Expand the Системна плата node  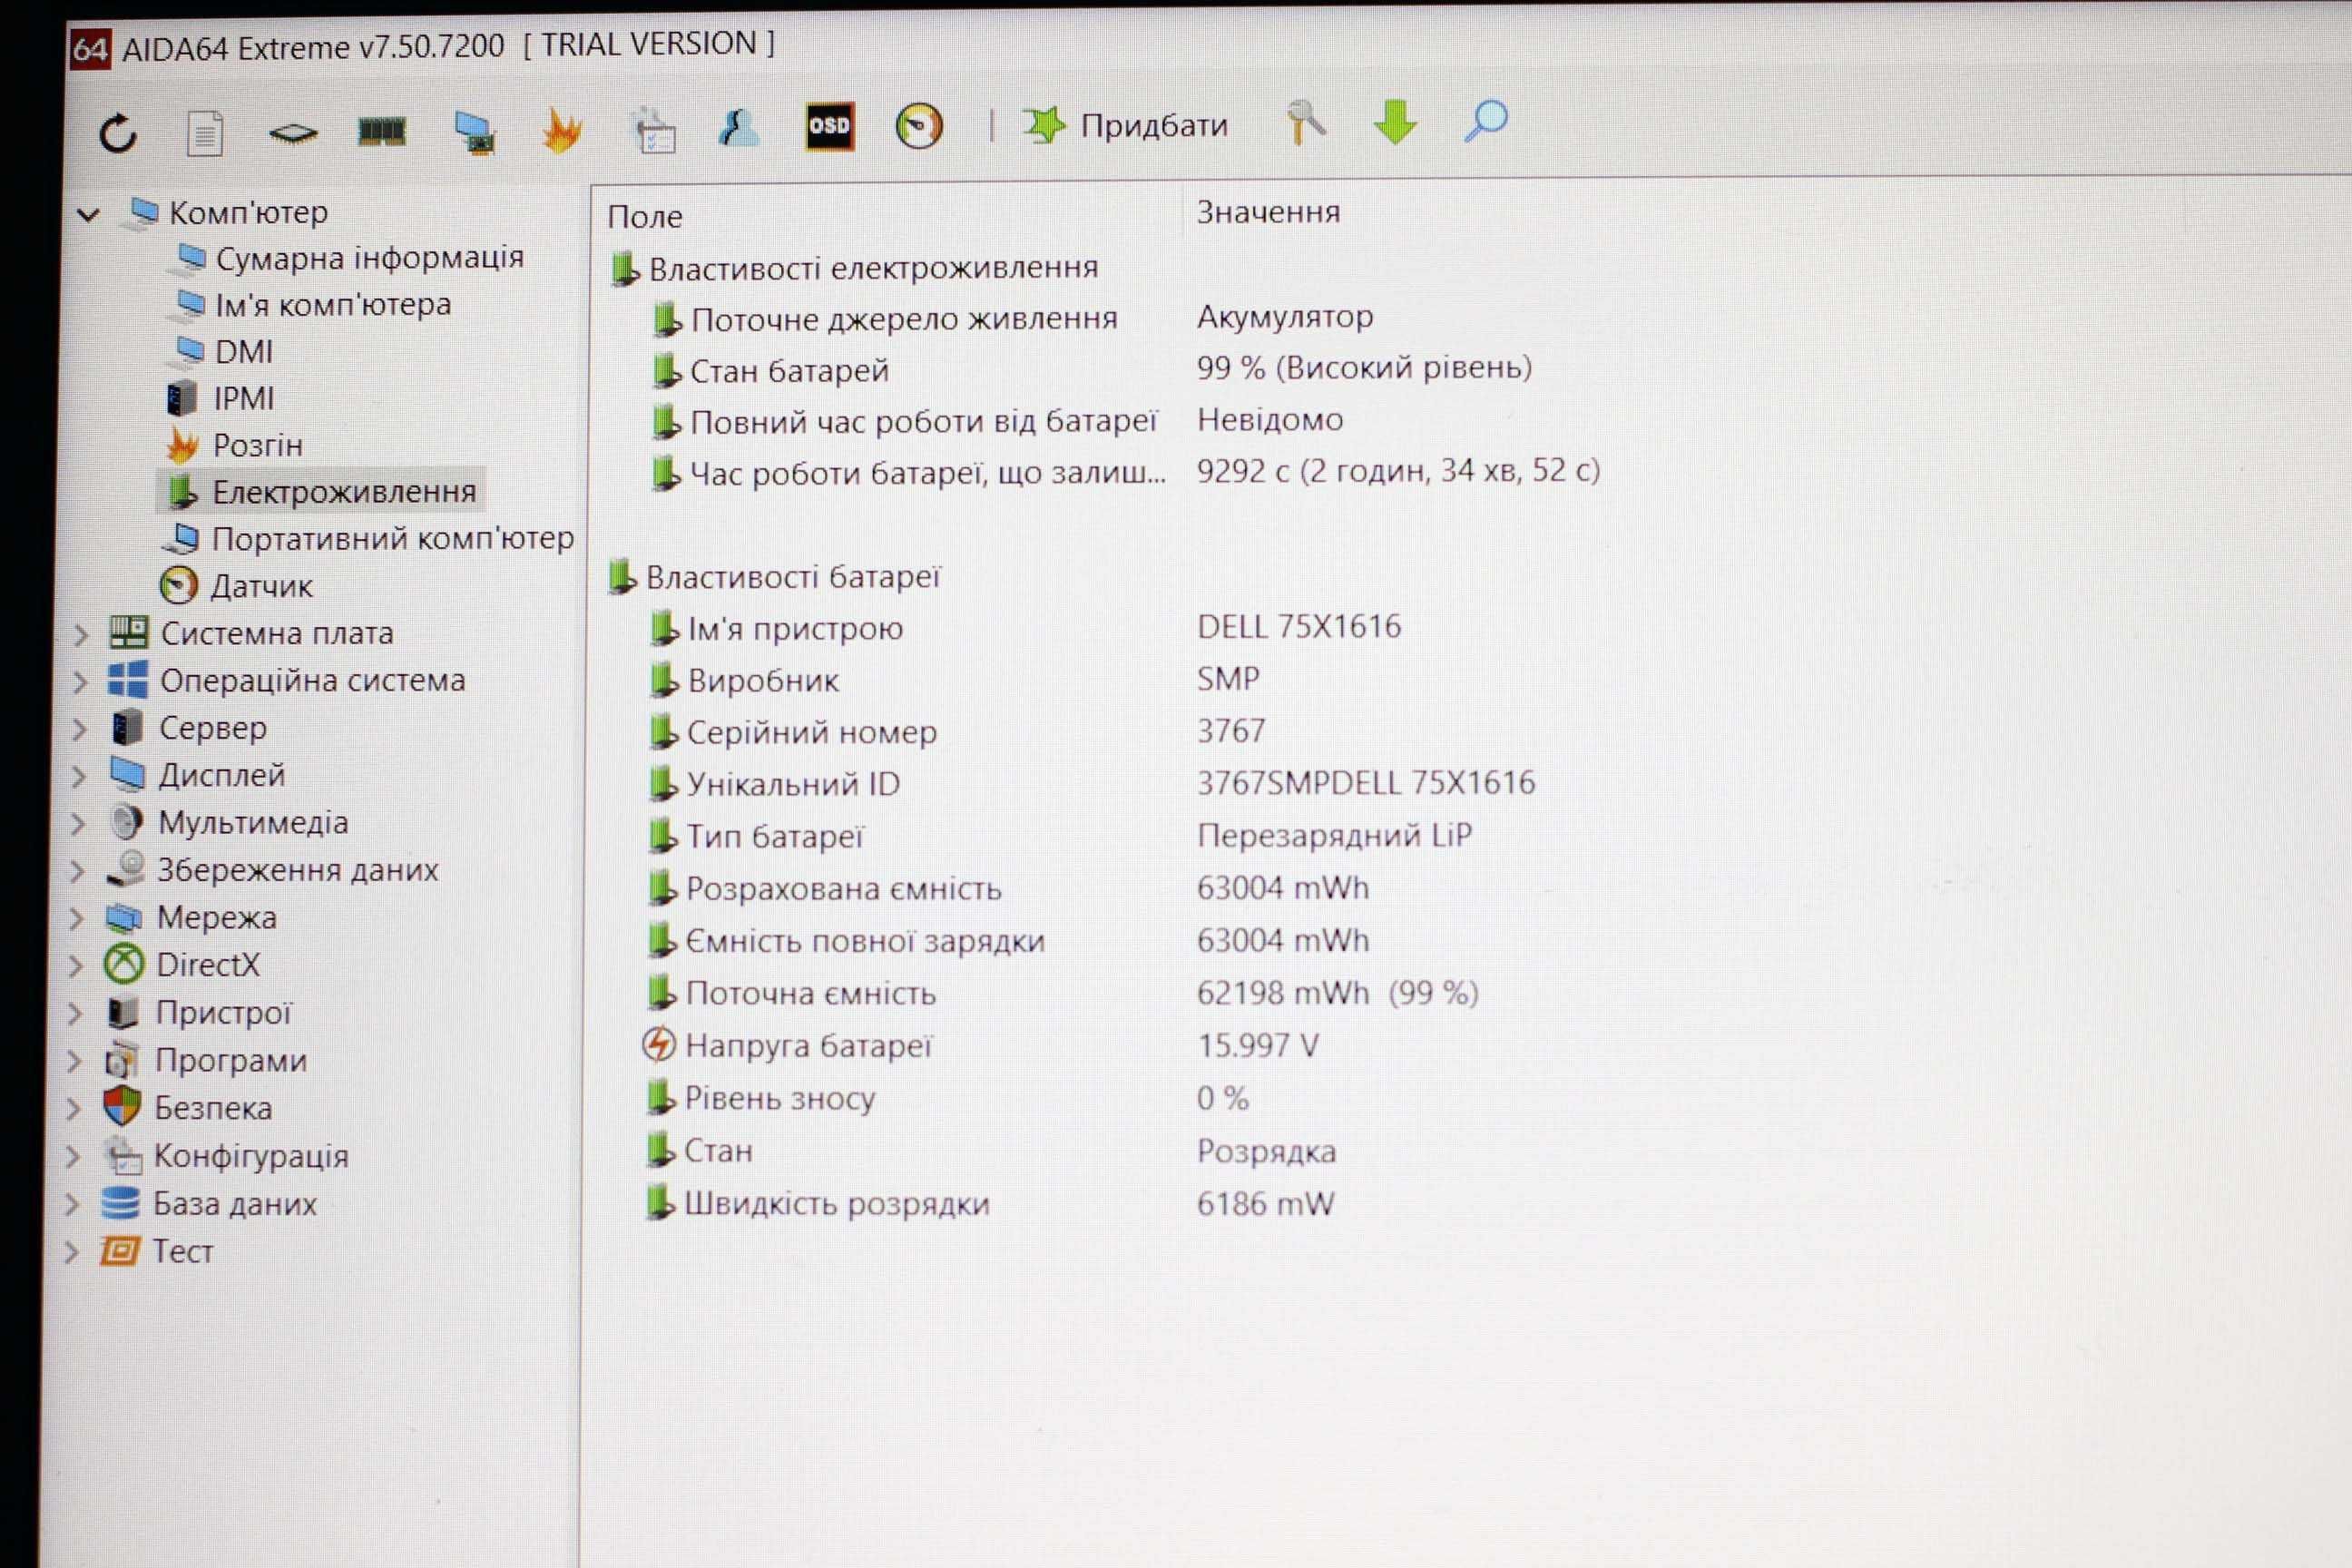81,634
